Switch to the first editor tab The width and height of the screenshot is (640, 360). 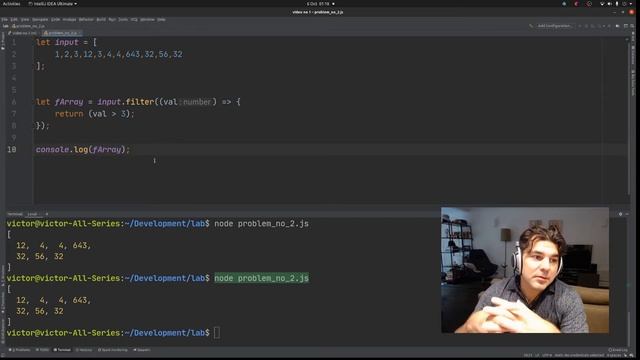click(x=23, y=33)
